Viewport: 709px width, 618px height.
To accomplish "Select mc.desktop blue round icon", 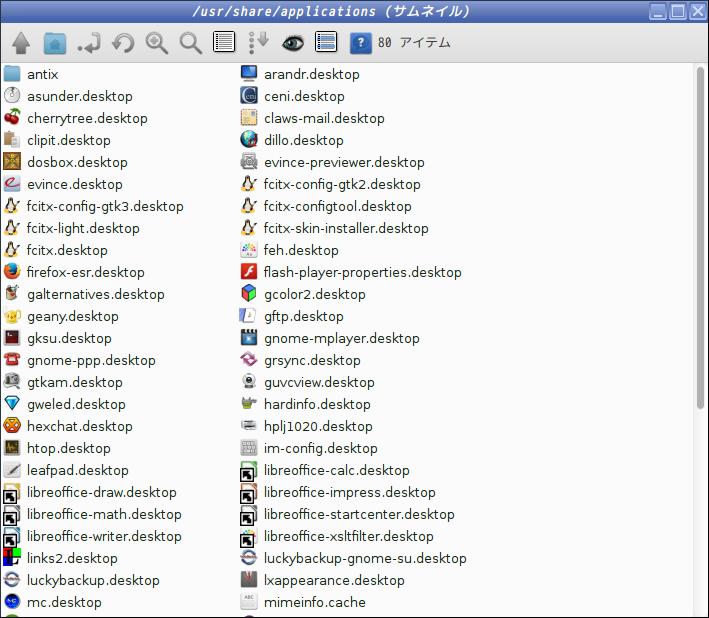I will pyautogui.click(x=12, y=602).
